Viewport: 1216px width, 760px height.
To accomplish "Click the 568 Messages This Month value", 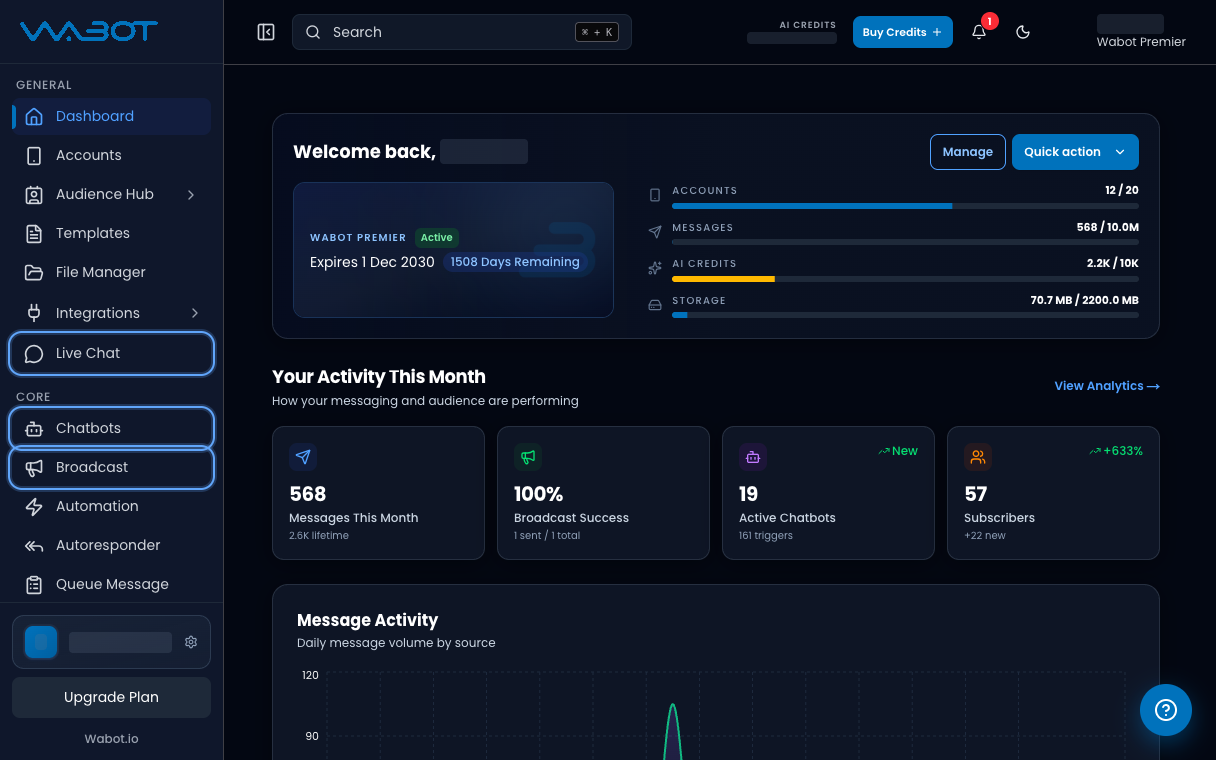I will point(308,494).
